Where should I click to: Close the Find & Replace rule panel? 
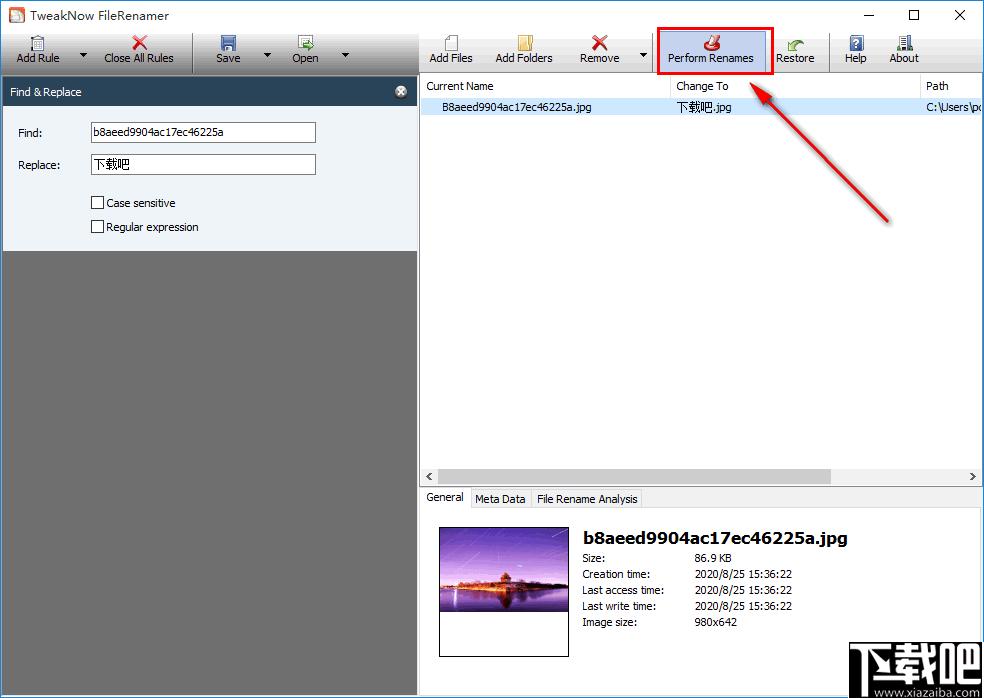coord(401,92)
